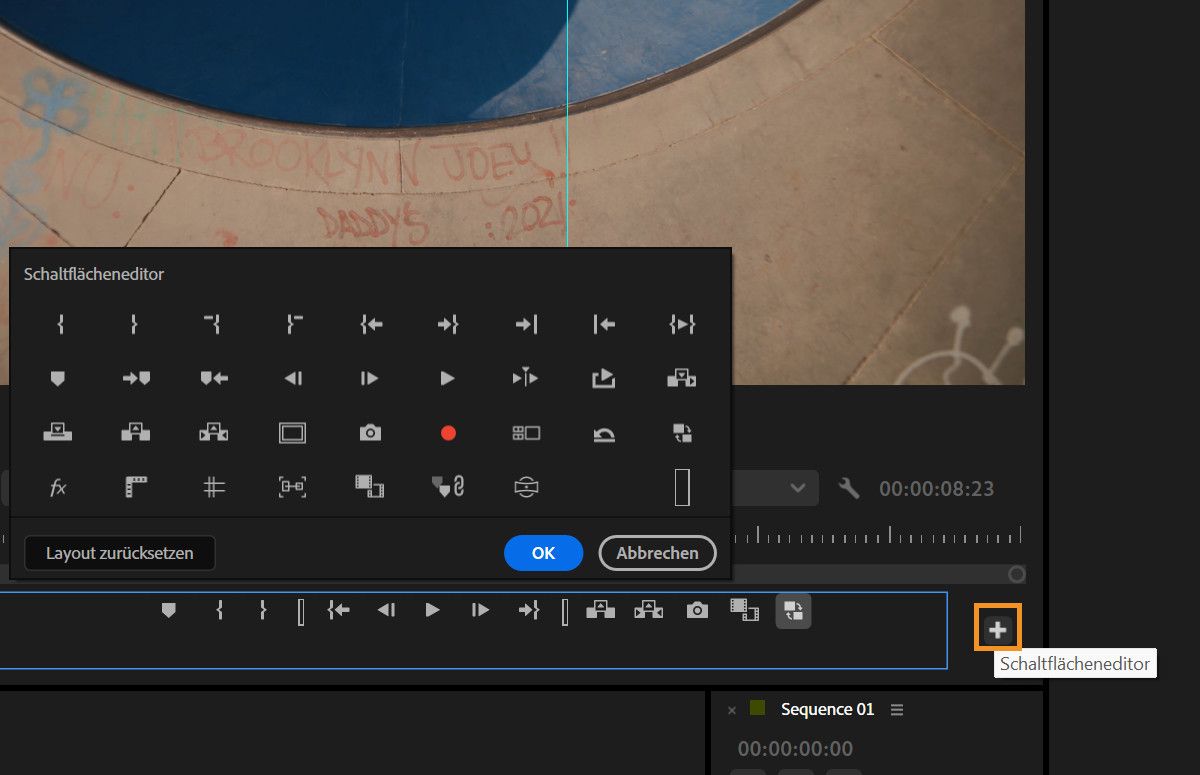Screen dimensions: 1200x775
Task: Select VR Video Display icon in editor
Action: click(526, 487)
